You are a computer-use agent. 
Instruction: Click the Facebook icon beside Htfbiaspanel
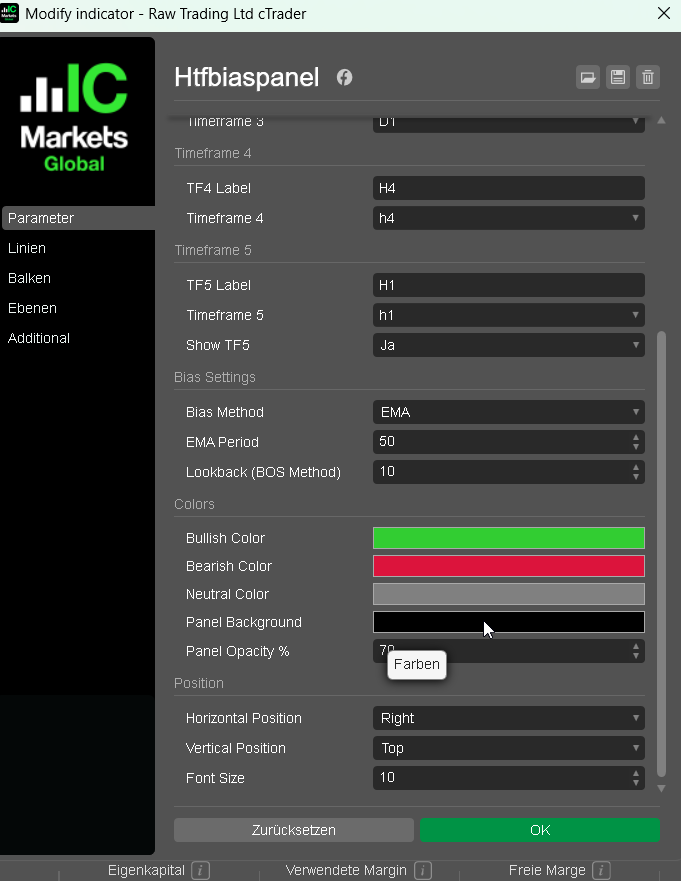344,78
